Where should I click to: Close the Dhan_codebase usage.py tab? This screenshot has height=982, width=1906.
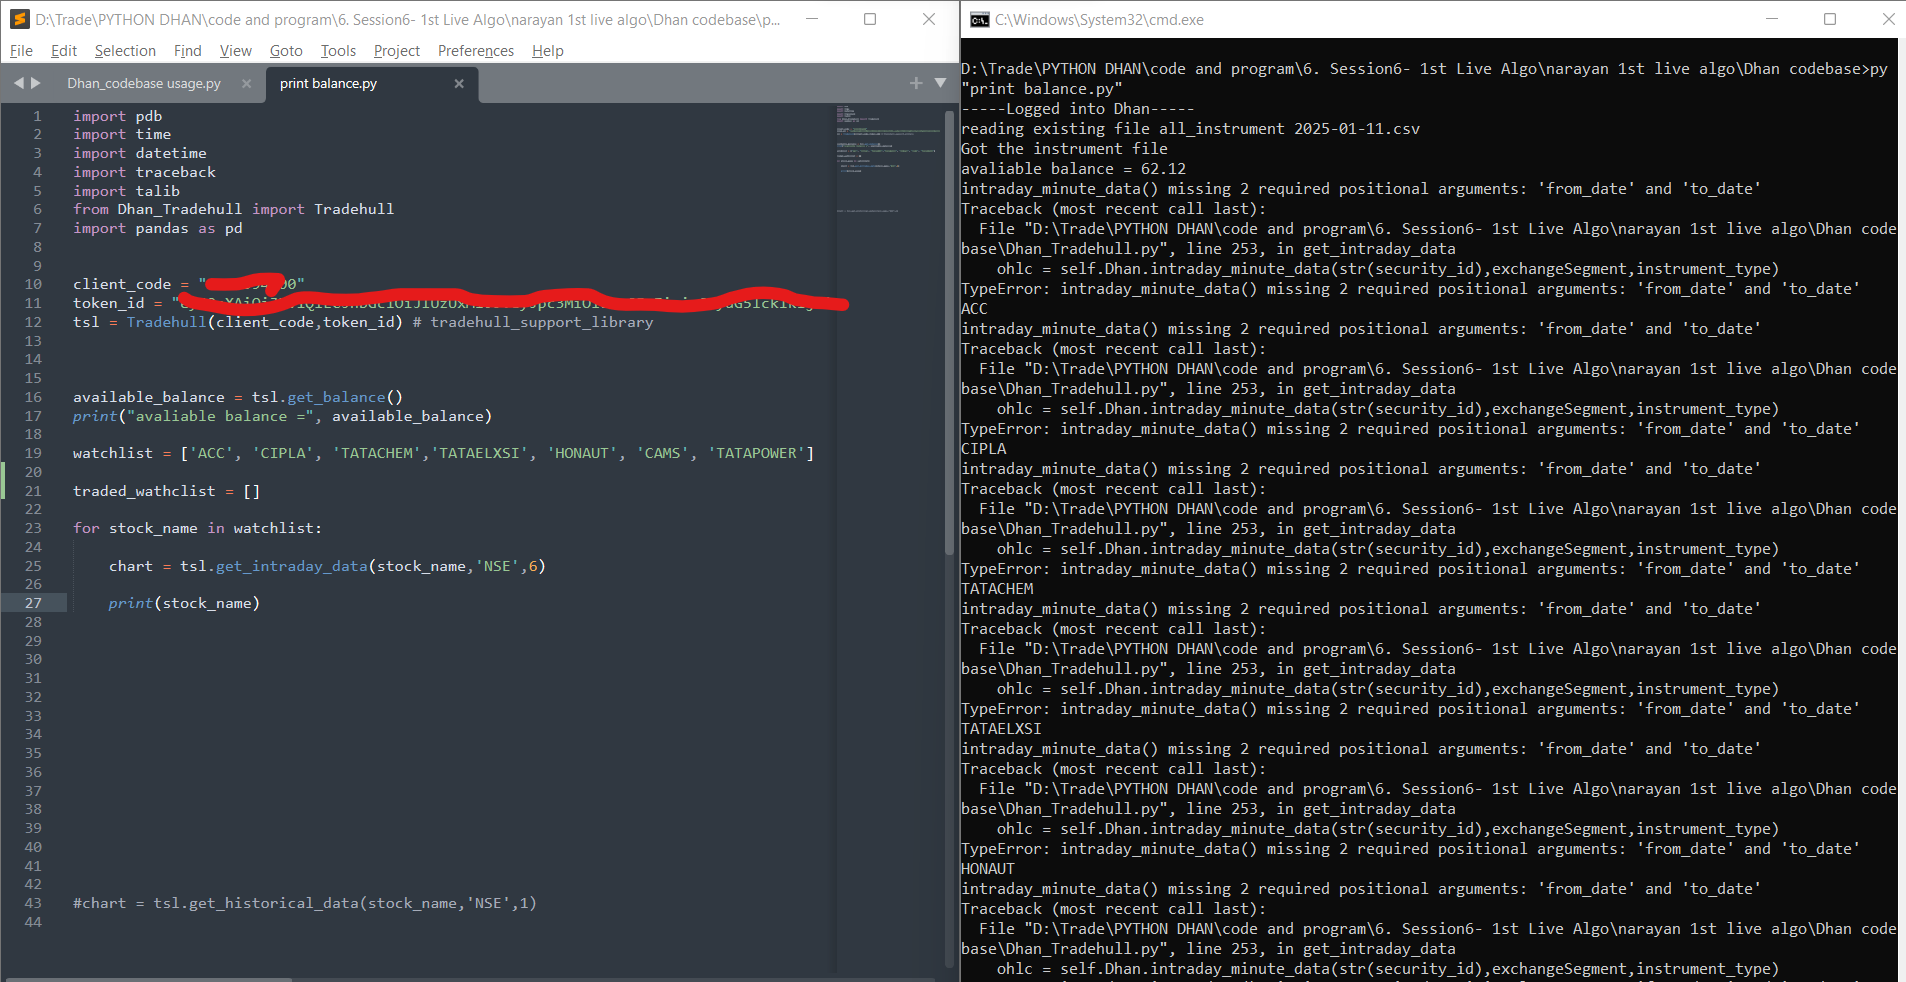(247, 84)
